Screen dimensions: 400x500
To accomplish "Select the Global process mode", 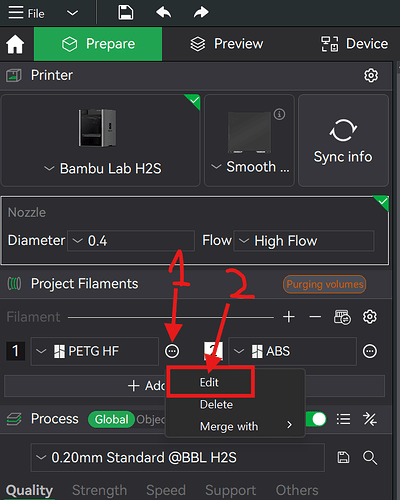I will click(111, 419).
